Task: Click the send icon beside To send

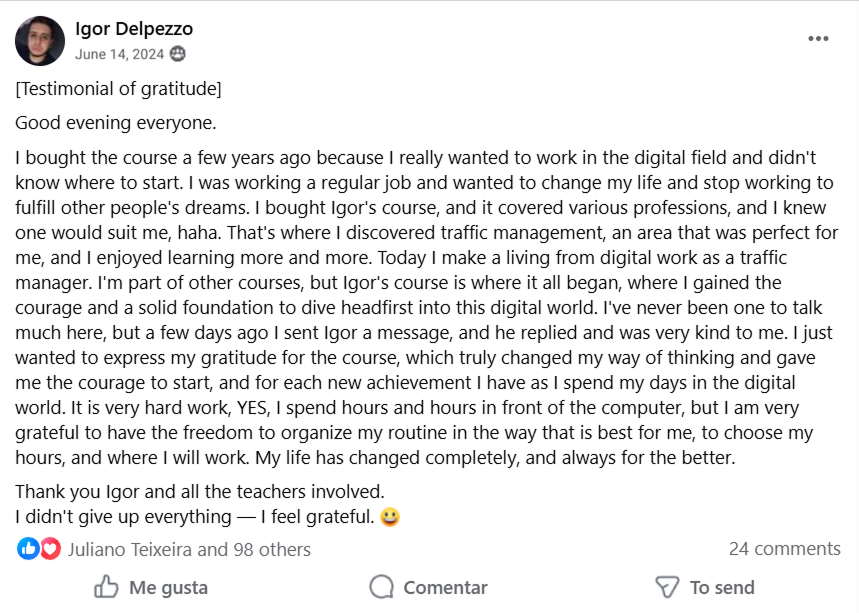Action: [x=666, y=587]
